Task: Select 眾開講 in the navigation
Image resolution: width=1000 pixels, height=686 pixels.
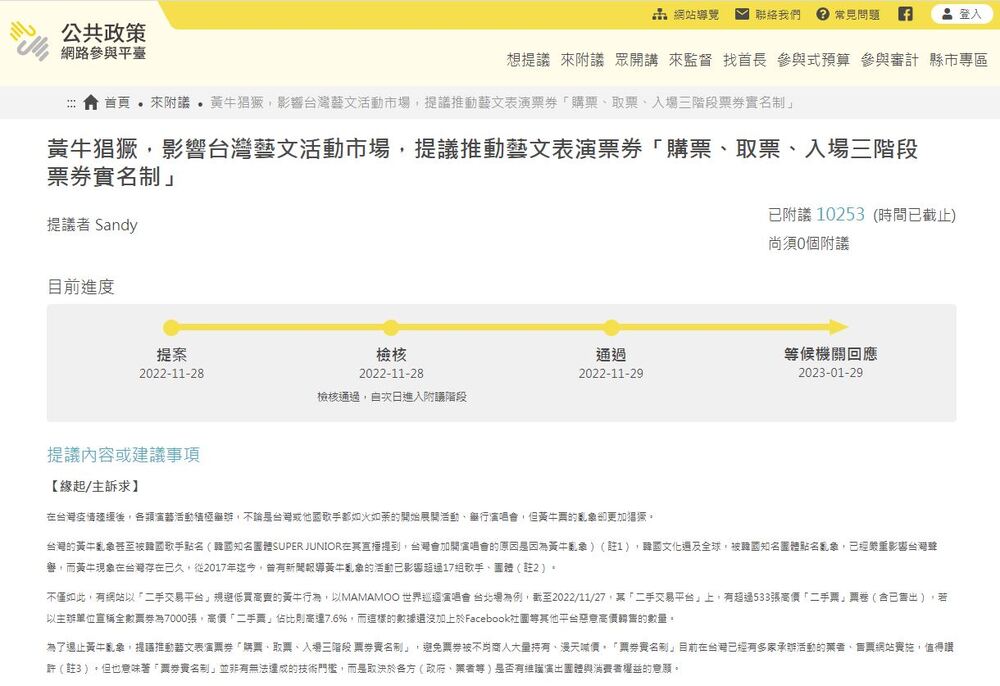Action: (636, 60)
